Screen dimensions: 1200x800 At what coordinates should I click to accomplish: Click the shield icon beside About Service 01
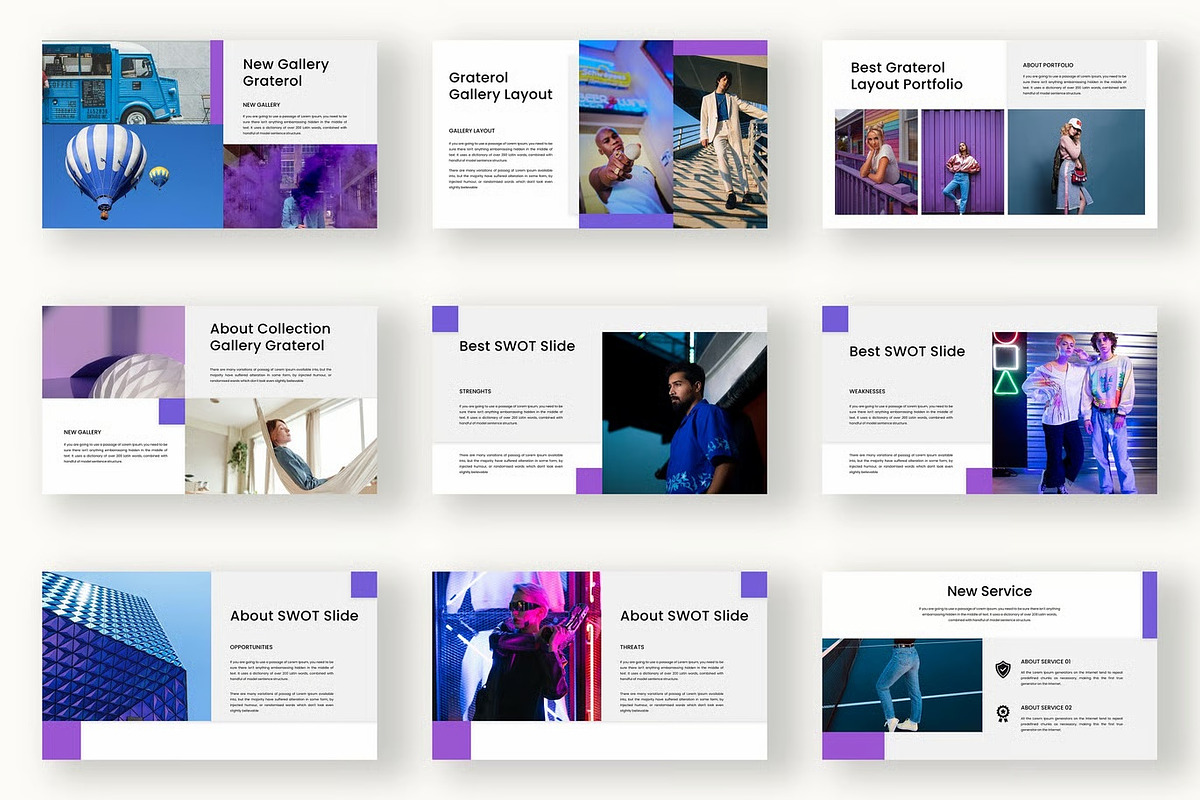1003,669
